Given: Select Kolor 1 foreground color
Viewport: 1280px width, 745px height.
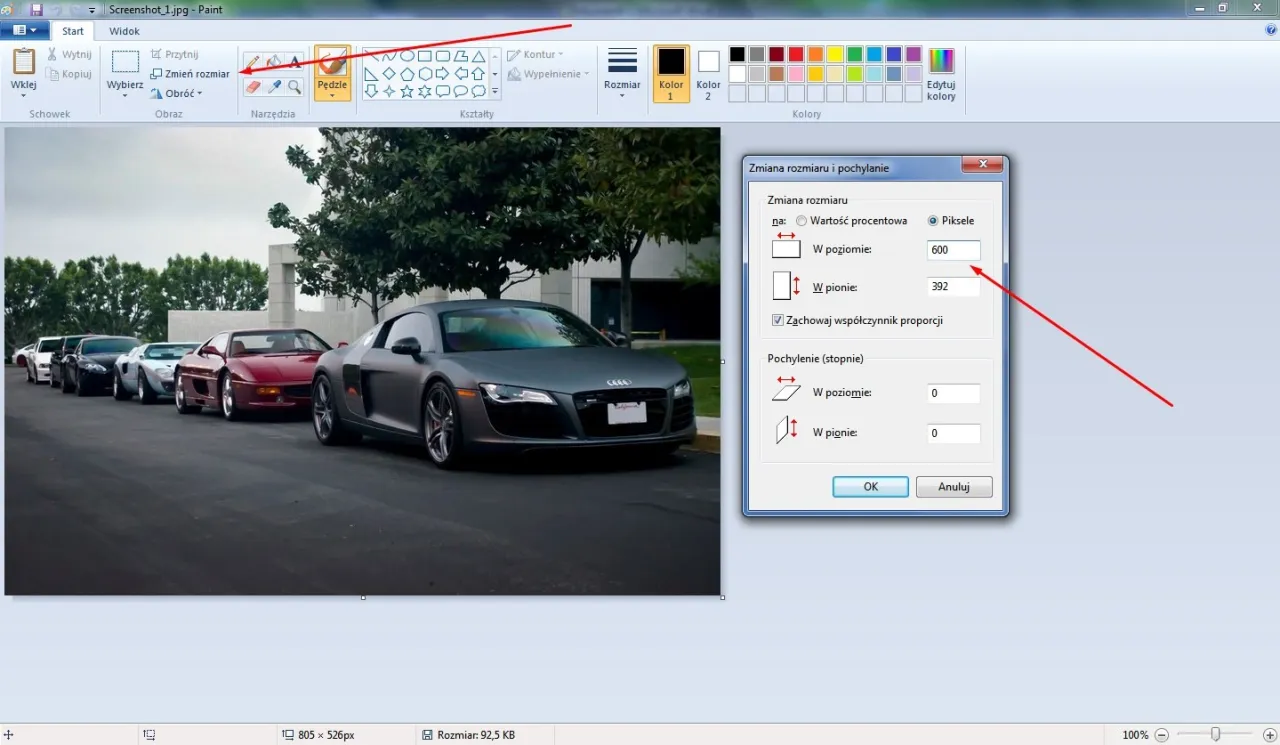Looking at the screenshot, I should coord(671,74).
